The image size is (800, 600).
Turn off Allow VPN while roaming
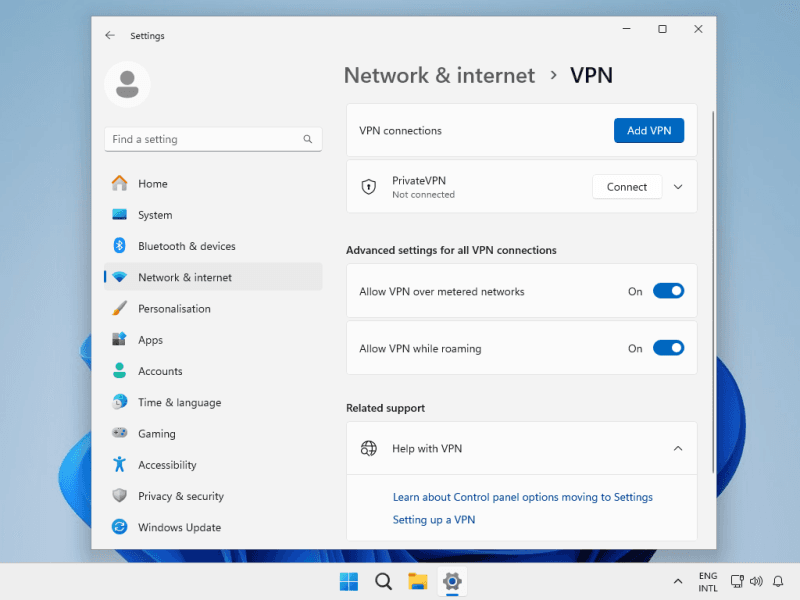coord(668,349)
